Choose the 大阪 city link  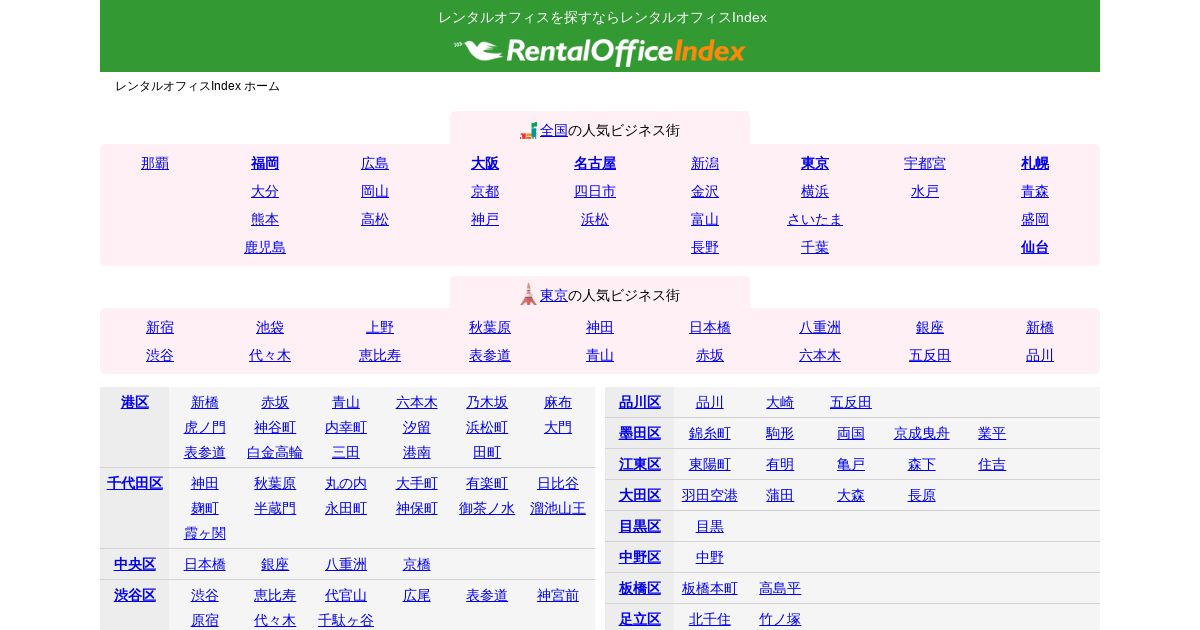485,163
